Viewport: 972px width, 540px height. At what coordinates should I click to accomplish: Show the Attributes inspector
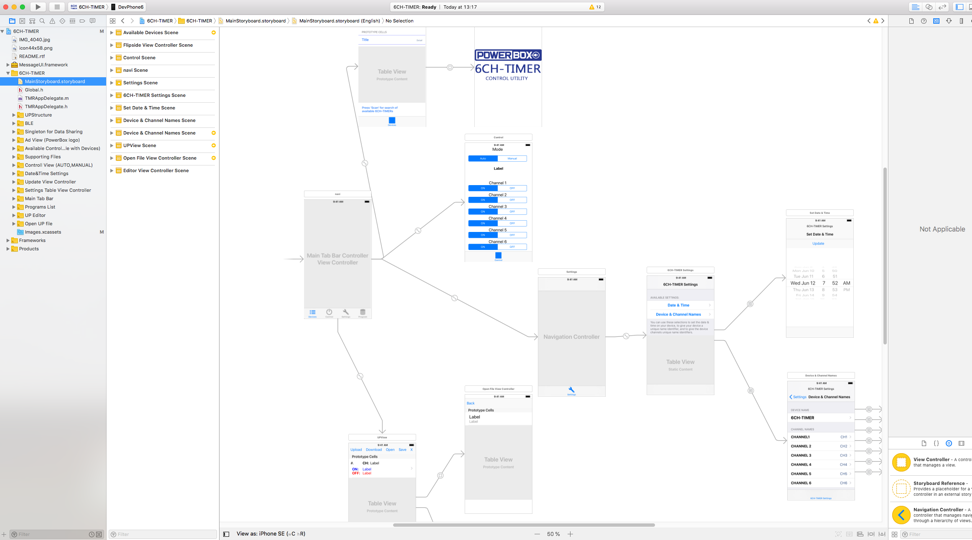[x=949, y=20]
